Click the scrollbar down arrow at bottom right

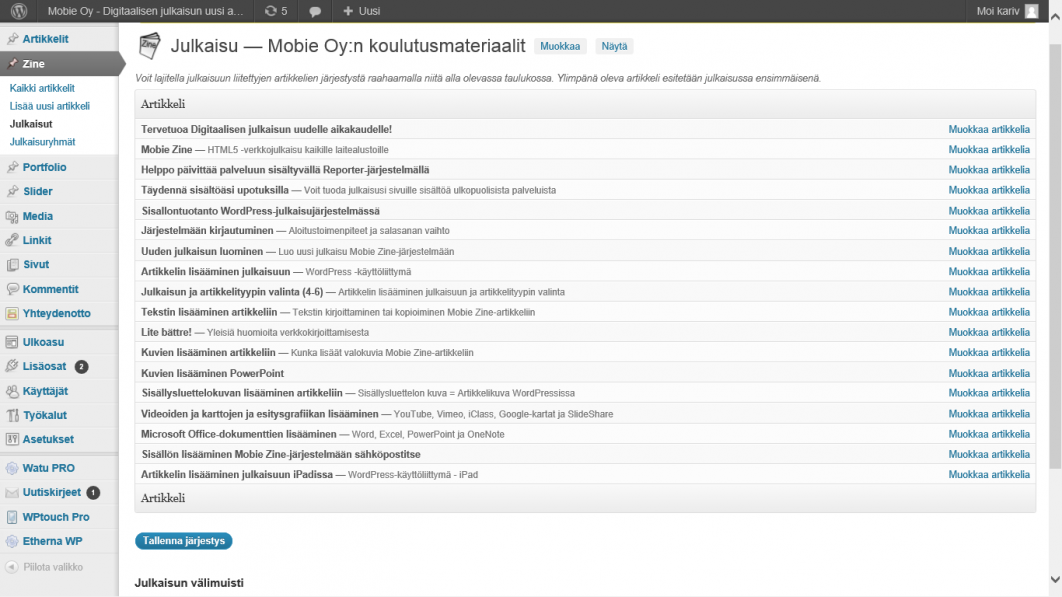pos(1054,580)
